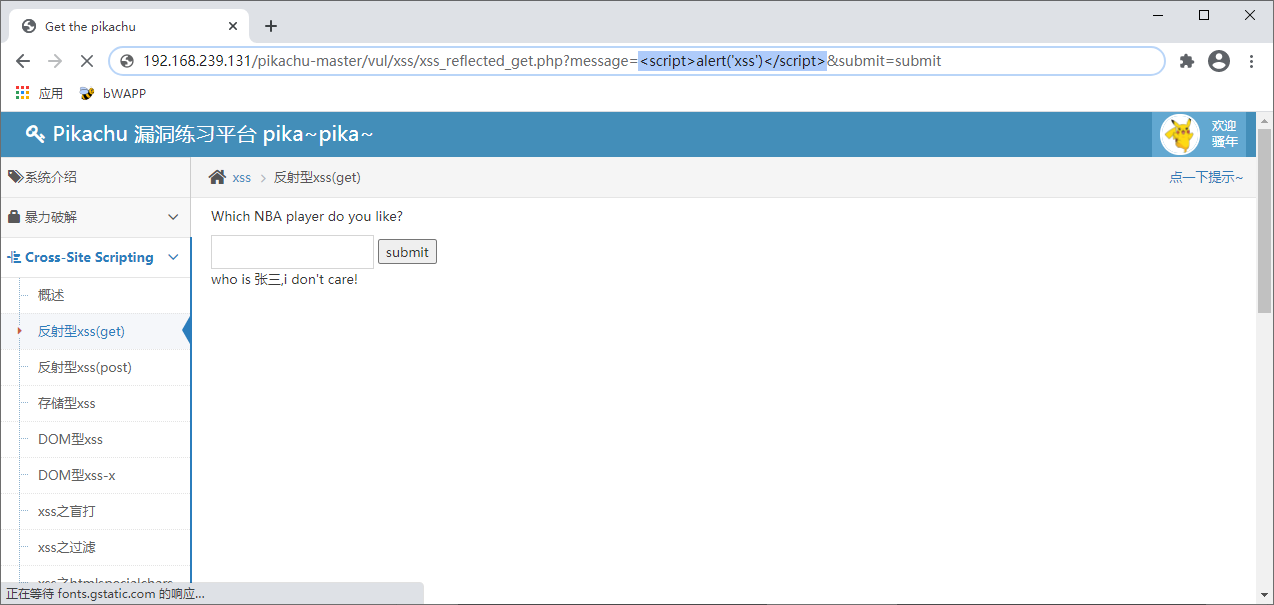Open the Chrome three-dot menu
This screenshot has height=605, width=1274.
click(x=1251, y=61)
